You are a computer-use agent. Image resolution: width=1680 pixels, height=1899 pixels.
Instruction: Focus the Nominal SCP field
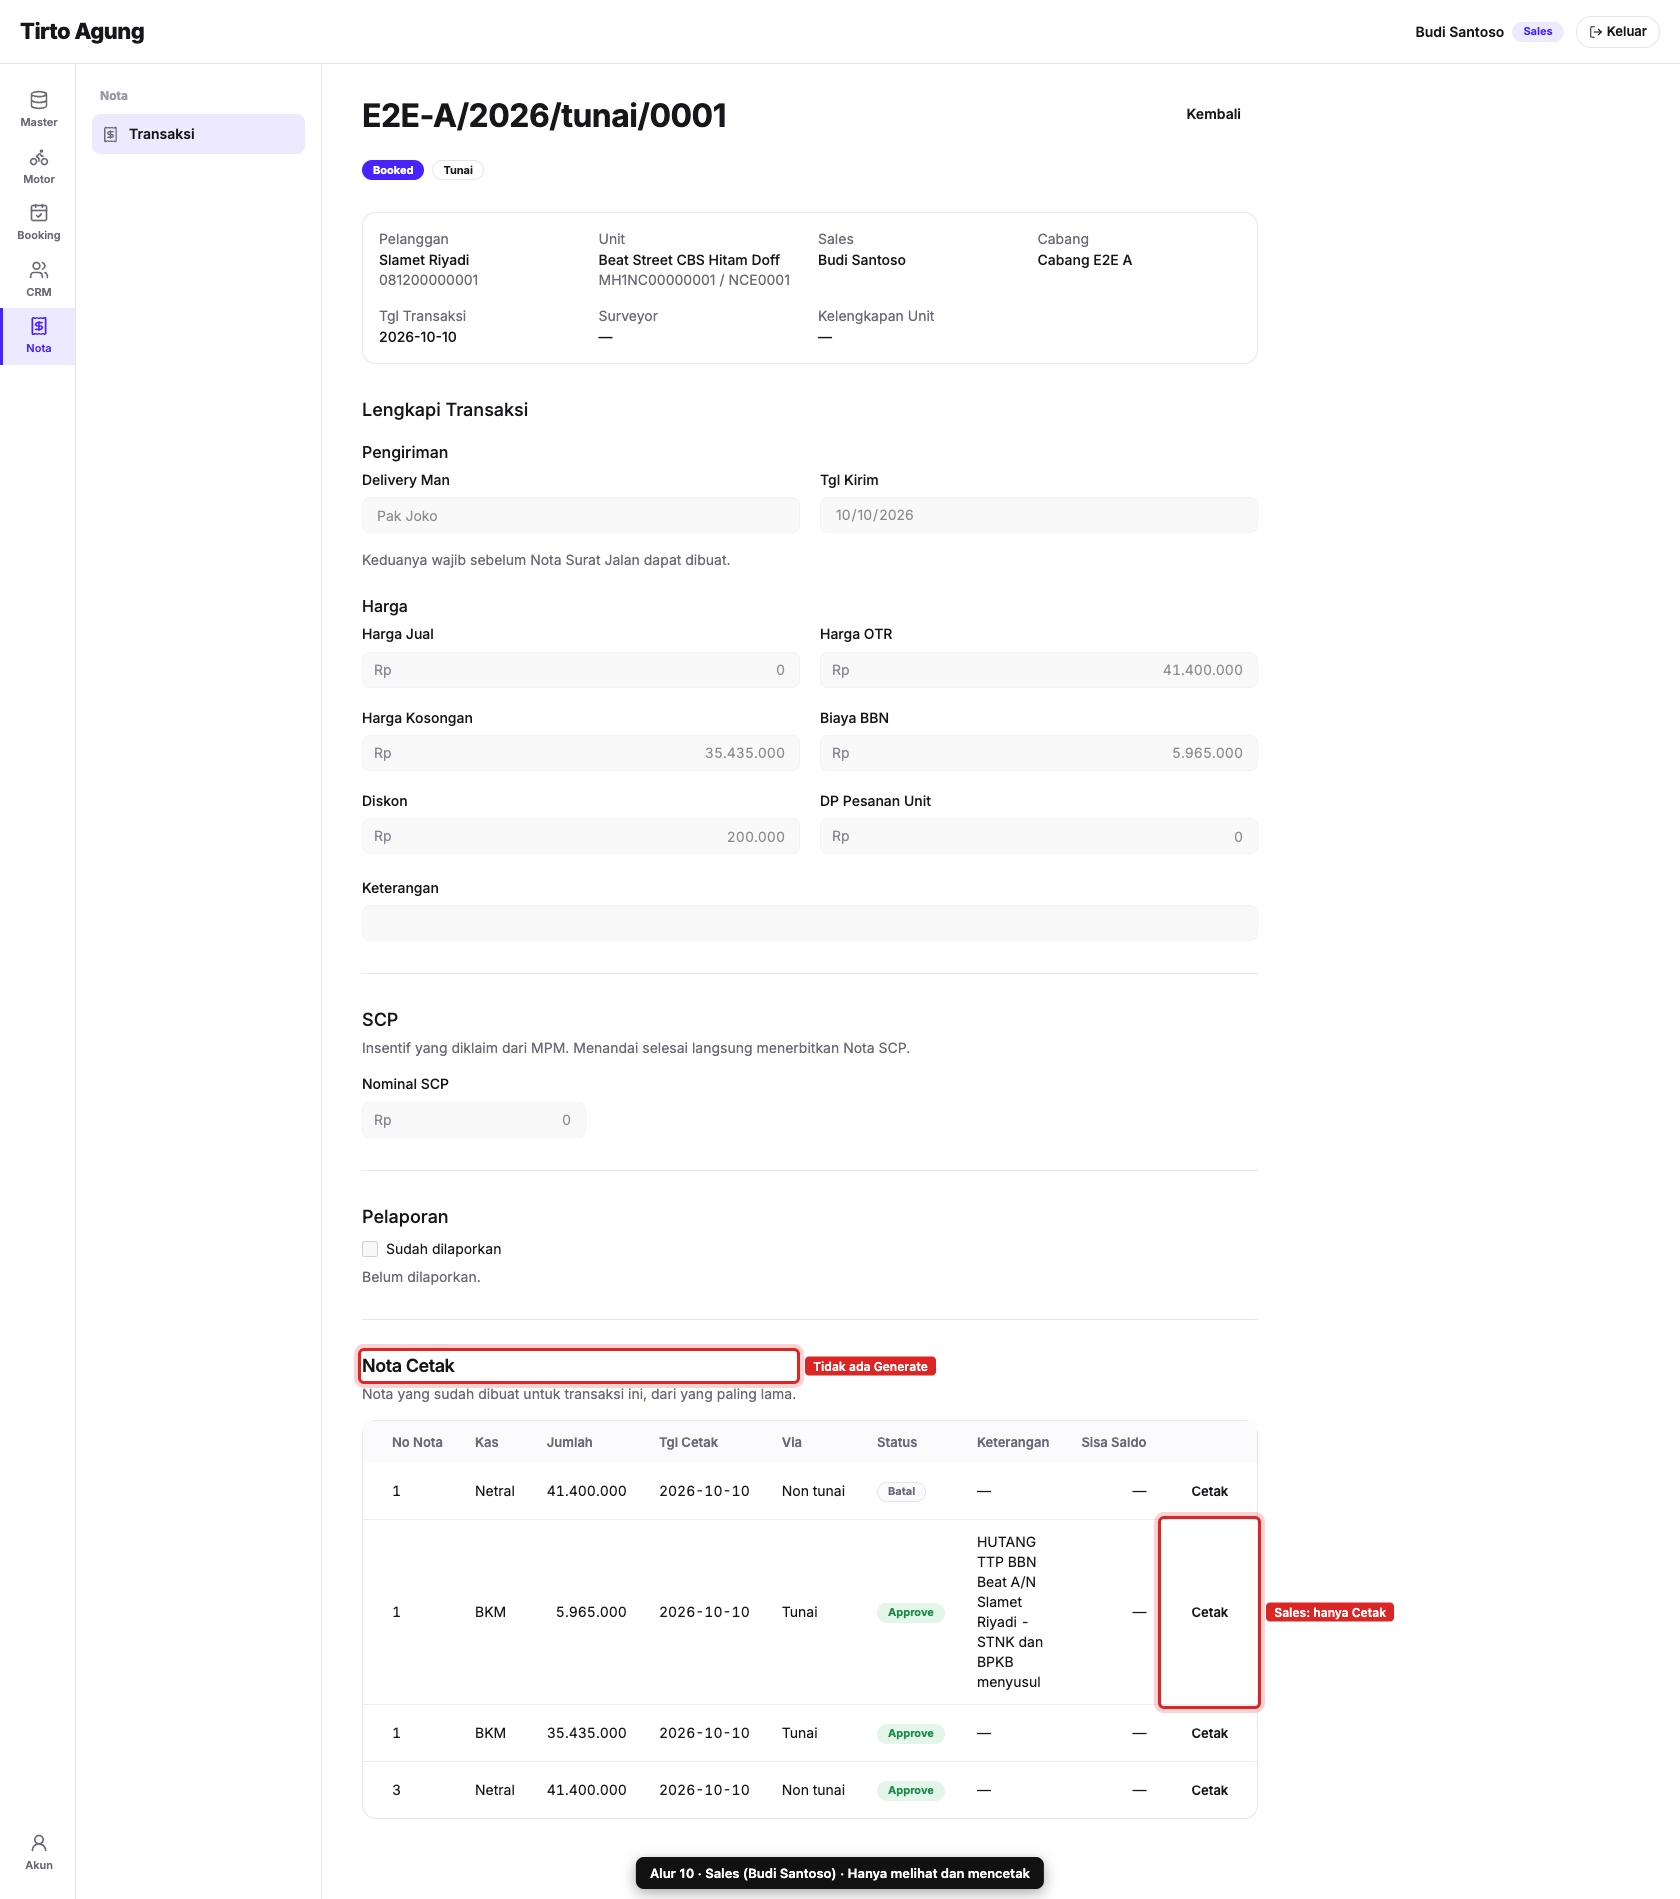point(473,1120)
